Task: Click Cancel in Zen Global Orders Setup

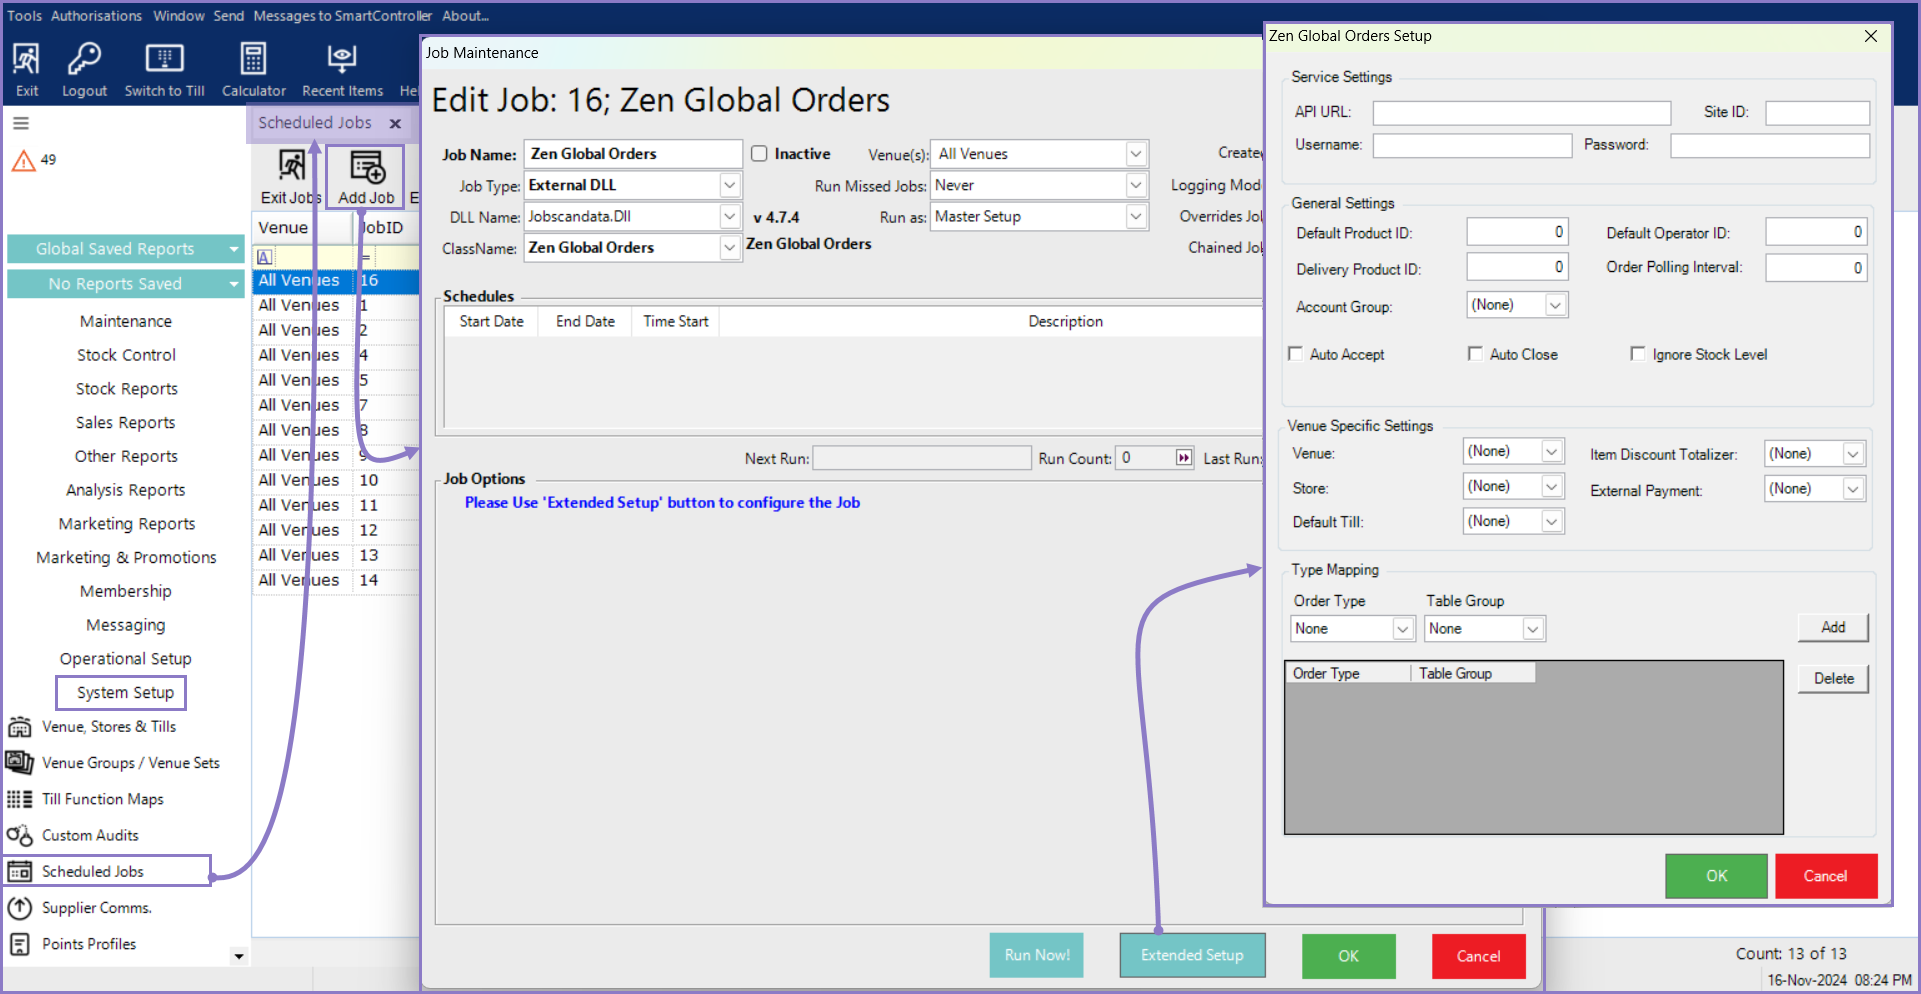Action: click(1825, 876)
